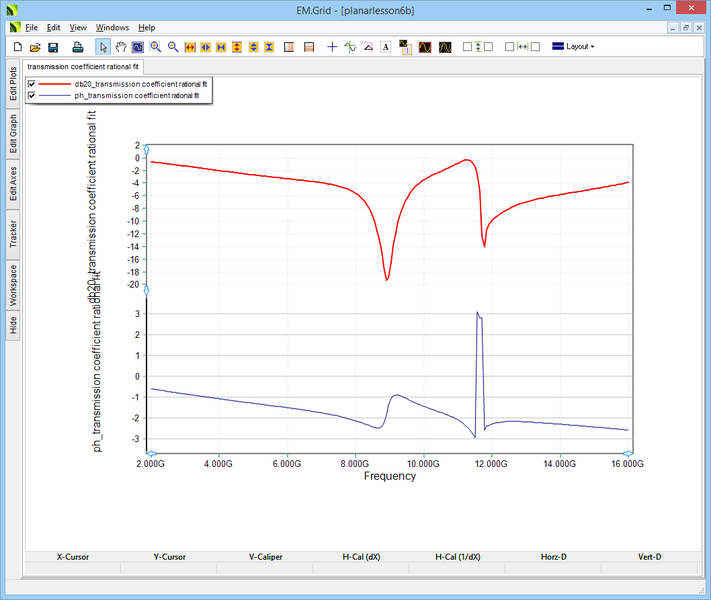Uncheck the db20_transmission coefficient trace checkbox
711x600 pixels.
click(x=32, y=84)
